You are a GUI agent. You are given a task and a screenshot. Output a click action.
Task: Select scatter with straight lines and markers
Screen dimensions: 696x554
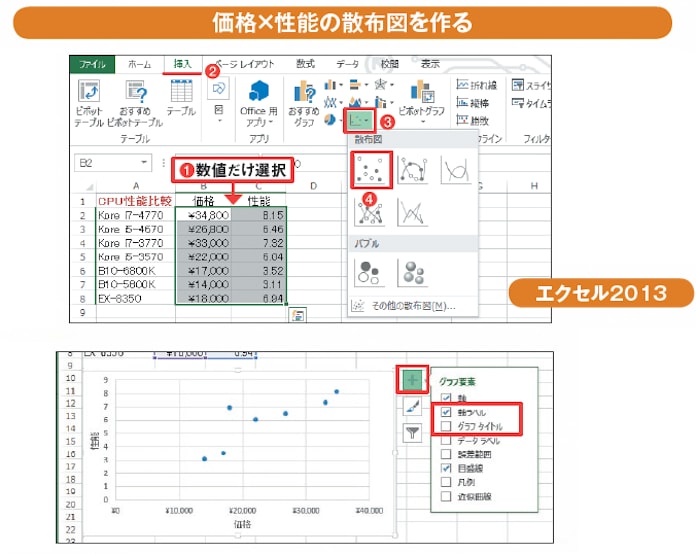click(x=370, y=212)
